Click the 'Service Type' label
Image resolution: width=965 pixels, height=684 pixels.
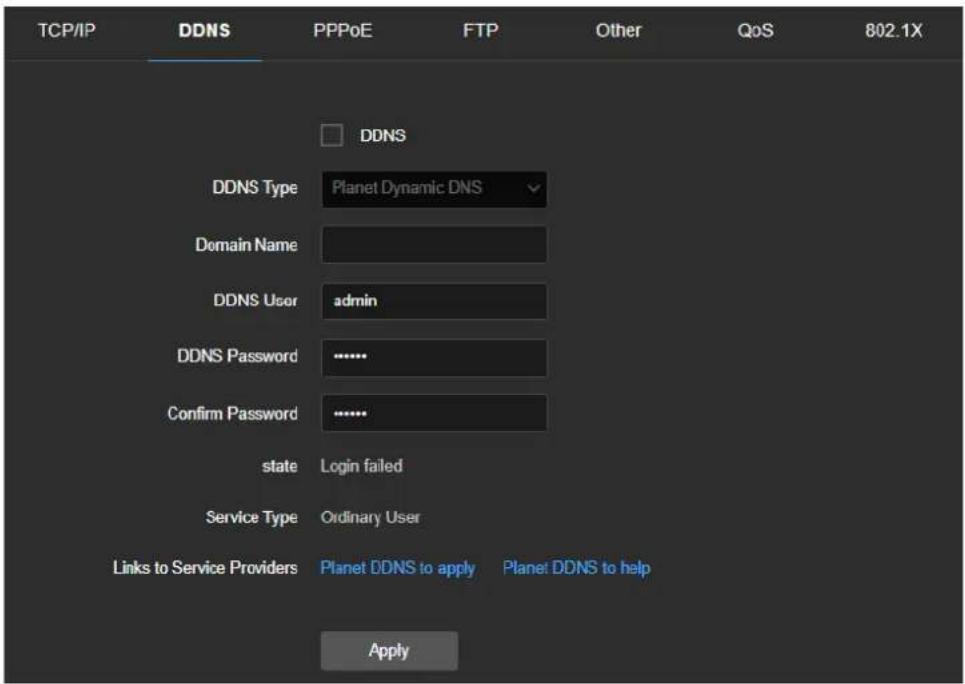[x=251, y=517]
